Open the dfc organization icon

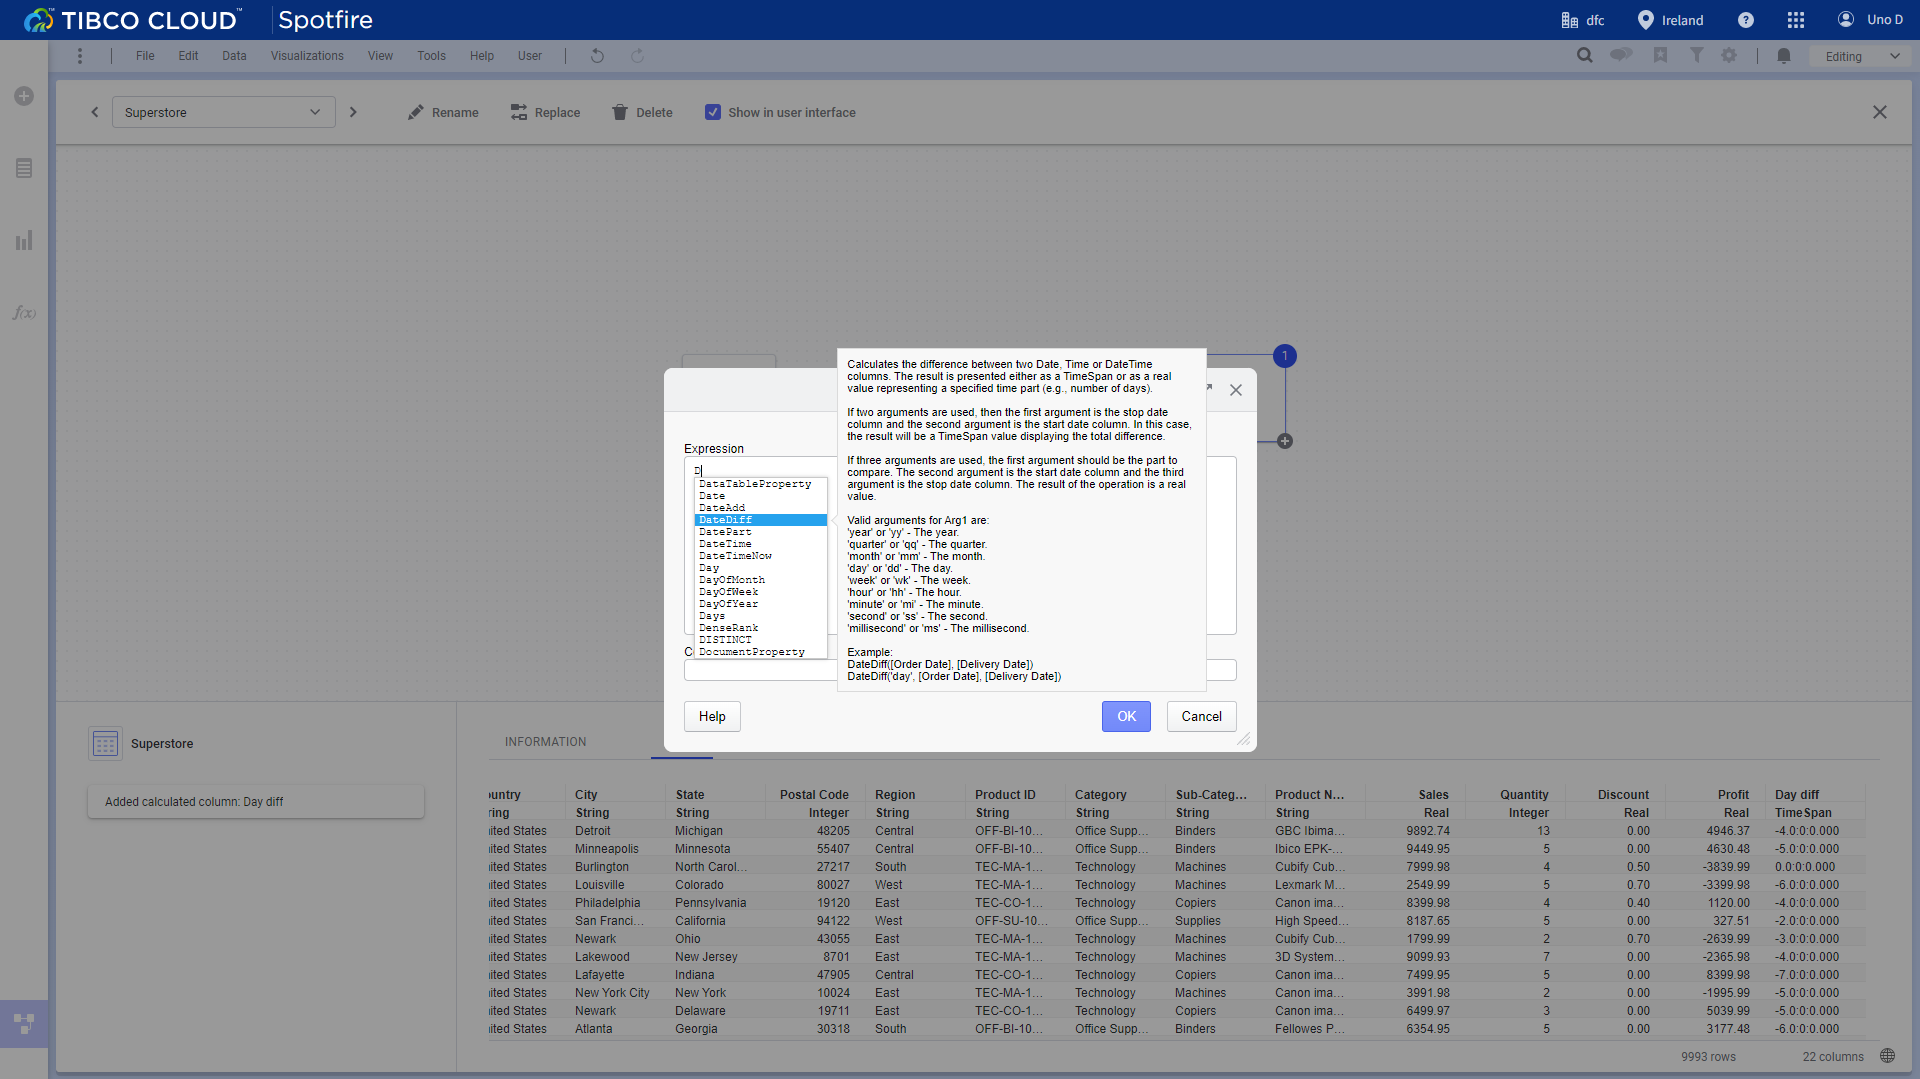tap(1569, 20)
